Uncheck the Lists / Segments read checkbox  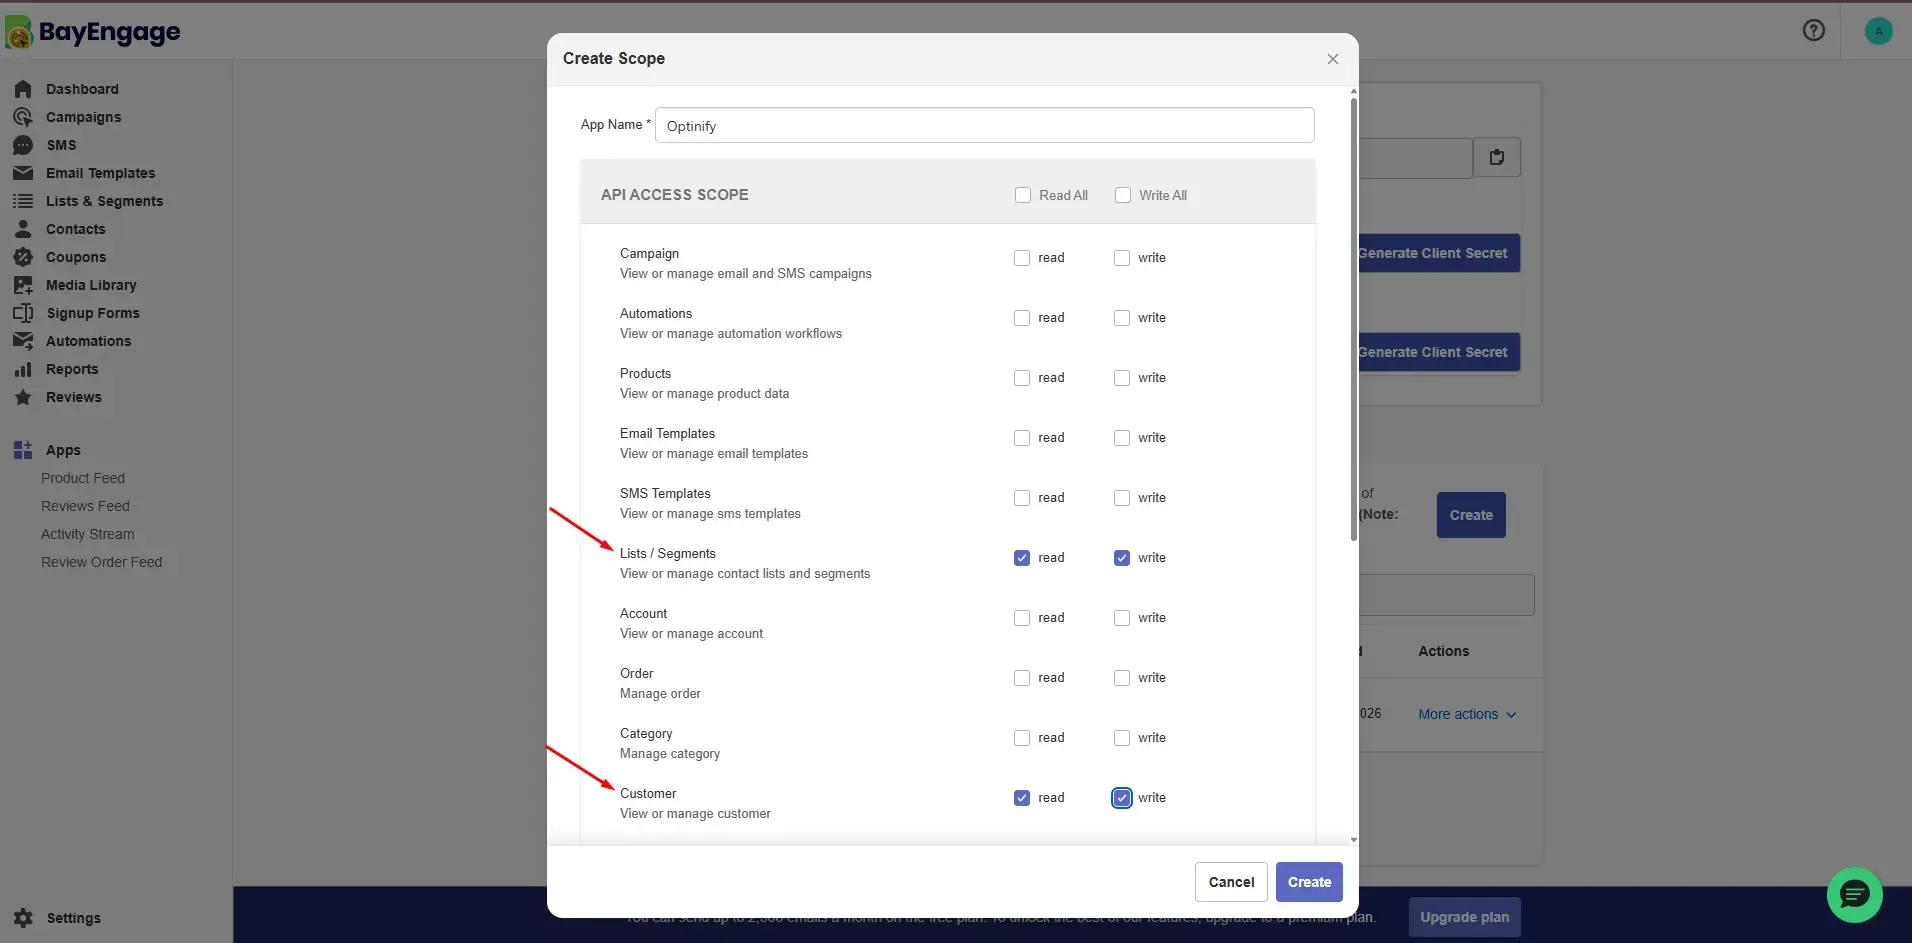tap(1021, 558)
